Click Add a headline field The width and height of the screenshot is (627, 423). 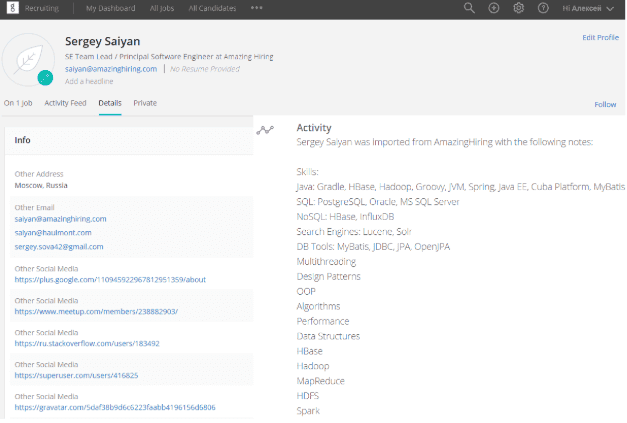tap(89, 81)
